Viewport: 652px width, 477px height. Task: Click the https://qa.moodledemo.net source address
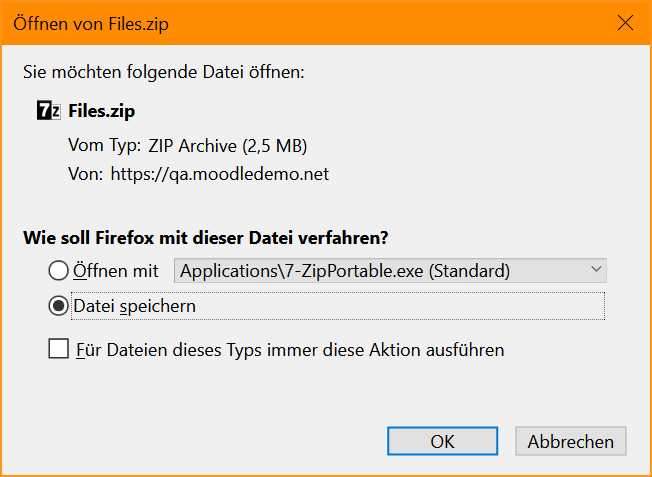click(x=220, y=174)
